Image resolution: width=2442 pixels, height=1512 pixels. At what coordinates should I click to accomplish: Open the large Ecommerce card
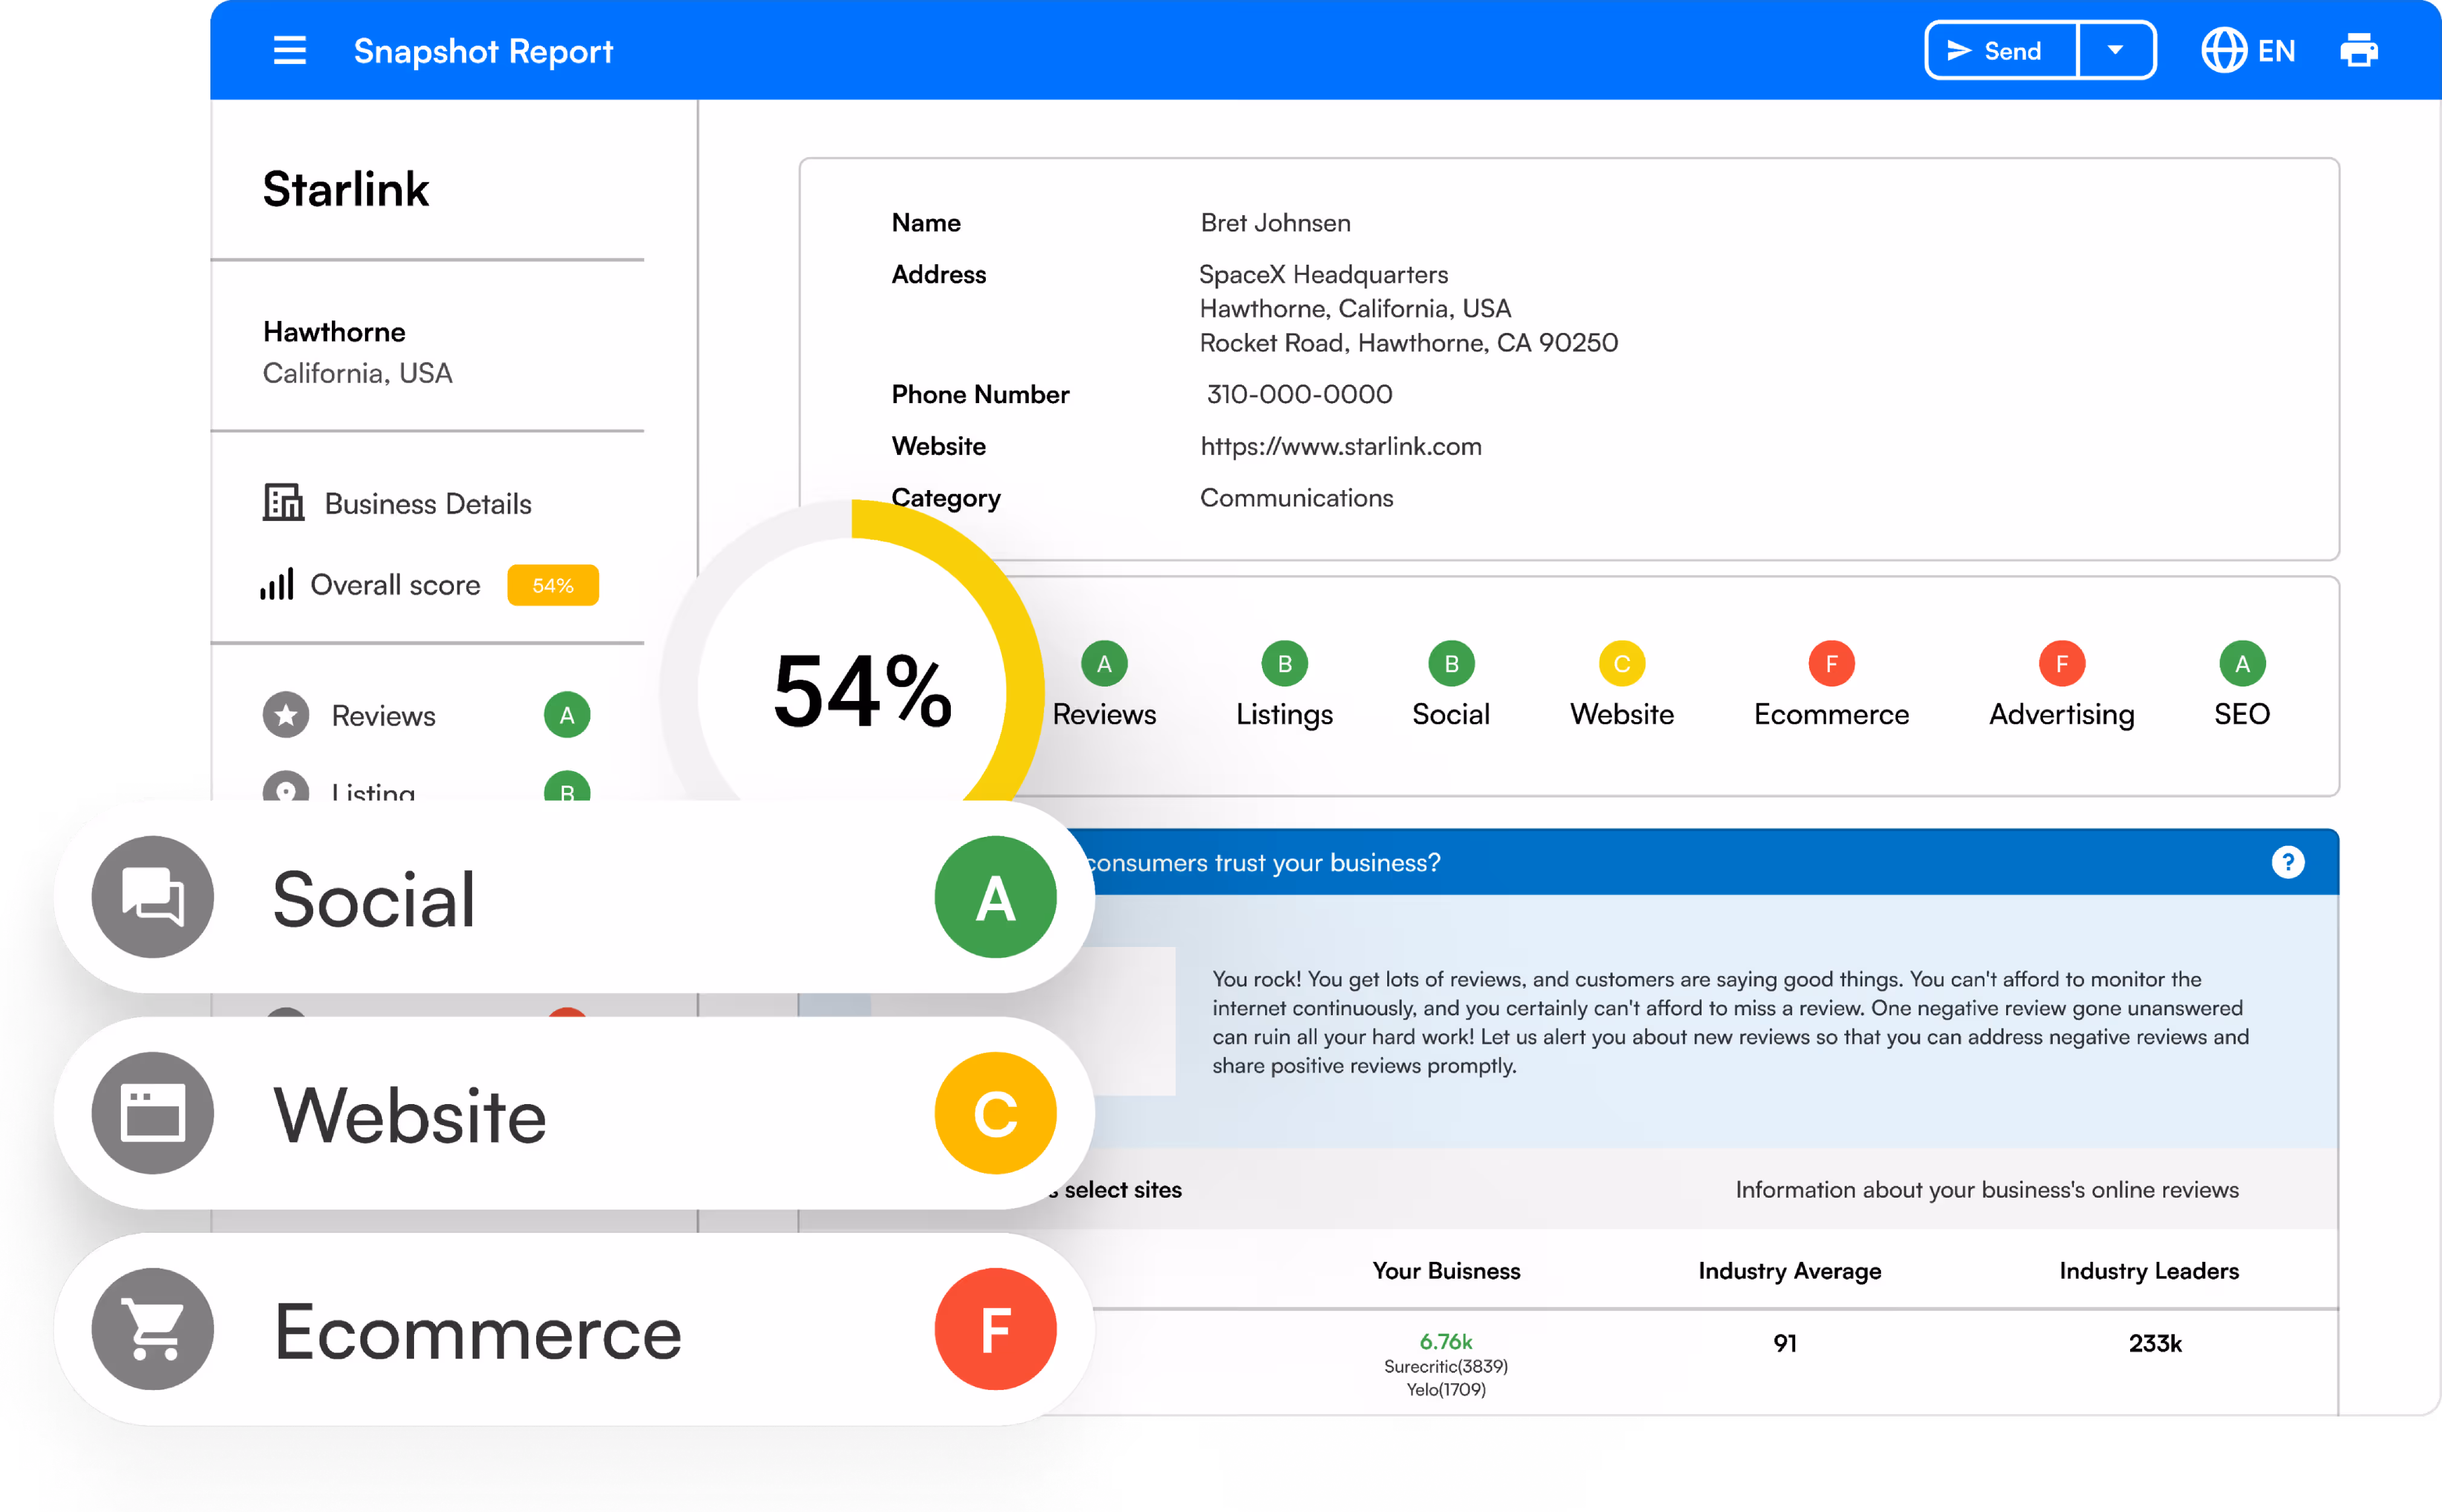(575, 1329)
